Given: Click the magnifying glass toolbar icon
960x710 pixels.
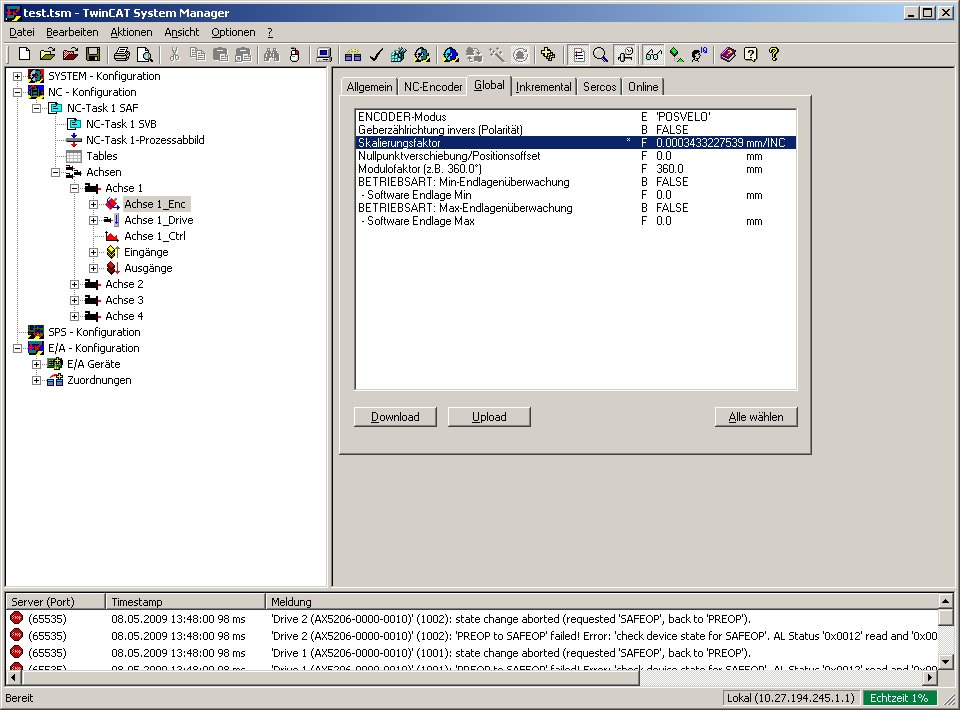Looking at the screenshot, I should click(601, 54).
